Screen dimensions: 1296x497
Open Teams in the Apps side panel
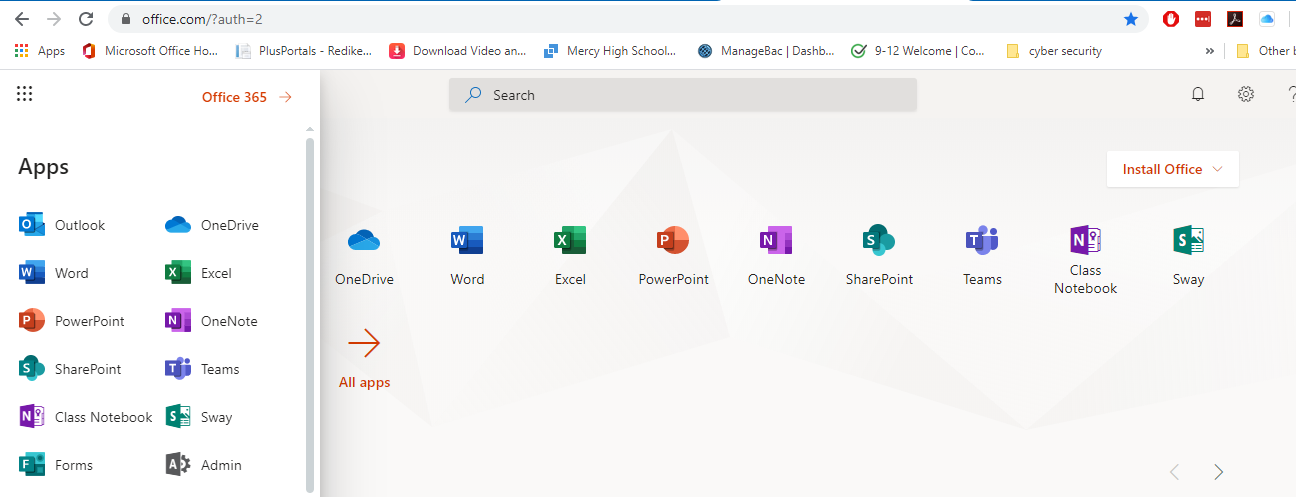[x=202, y=369]
